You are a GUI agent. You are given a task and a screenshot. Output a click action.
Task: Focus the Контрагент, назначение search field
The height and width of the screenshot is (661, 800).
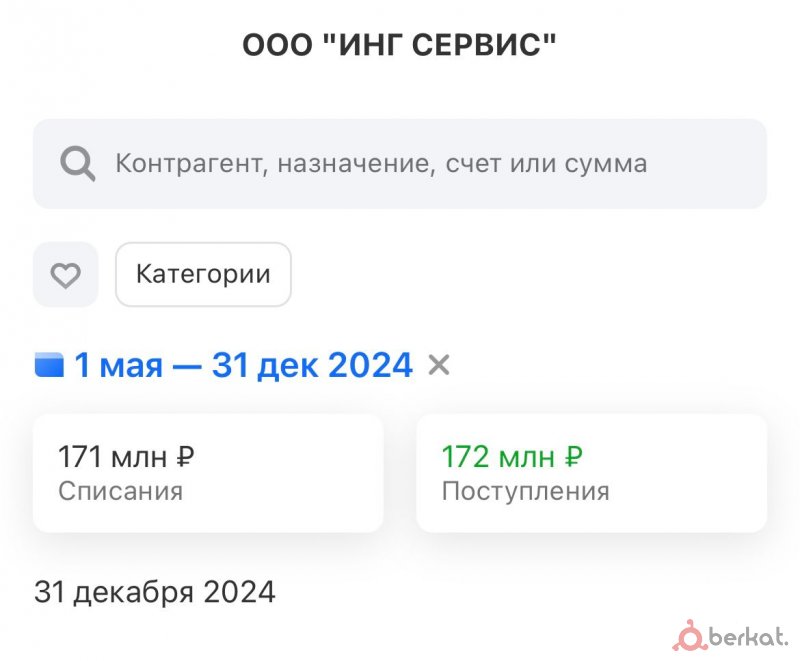[x=400, y=164]
